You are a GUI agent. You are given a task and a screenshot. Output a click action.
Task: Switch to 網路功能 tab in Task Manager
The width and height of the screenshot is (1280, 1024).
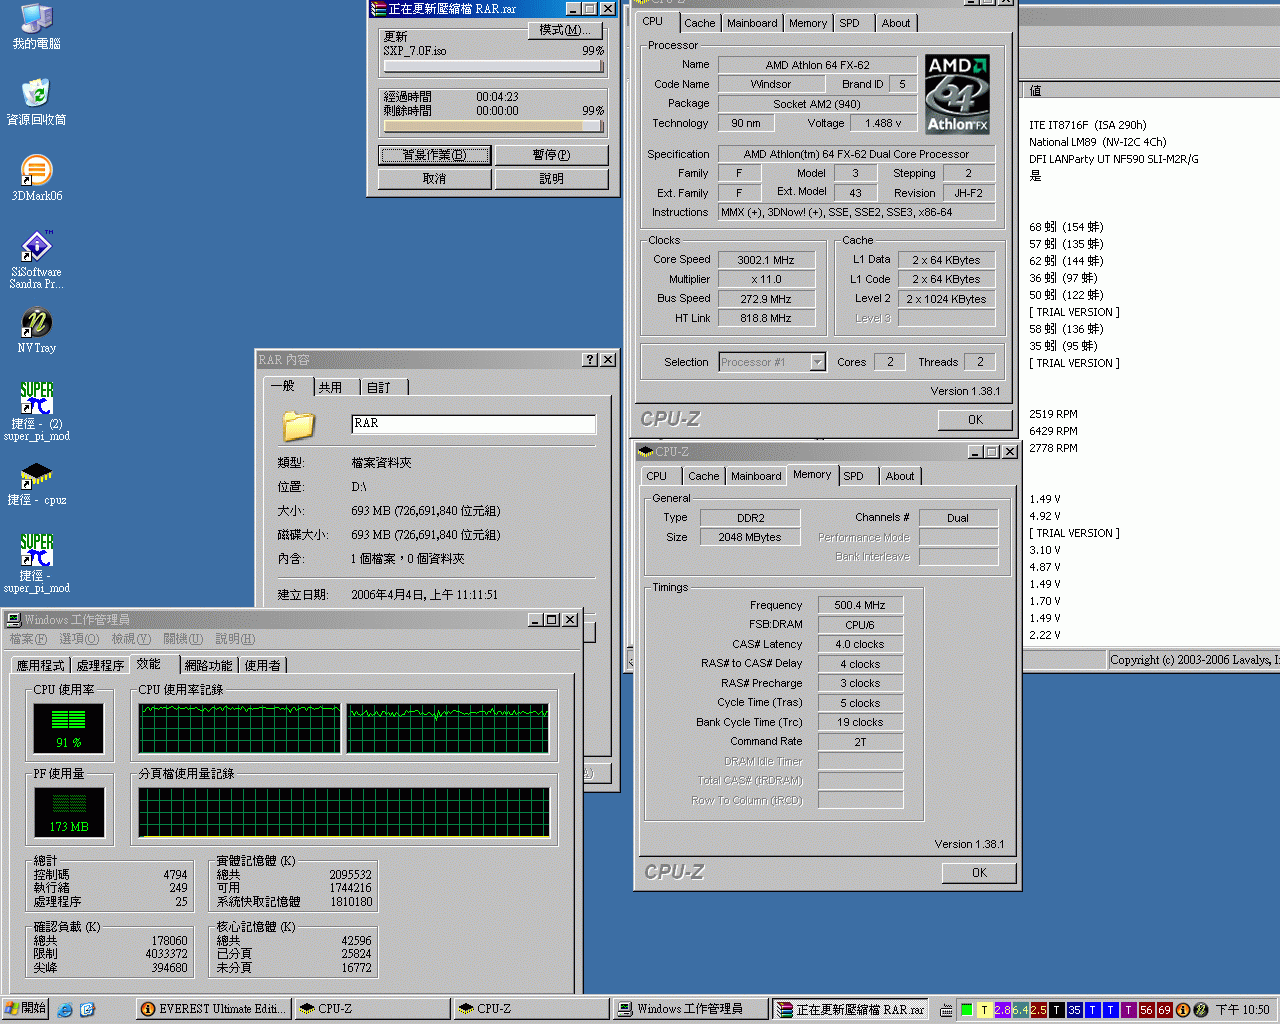coord(208,665)
